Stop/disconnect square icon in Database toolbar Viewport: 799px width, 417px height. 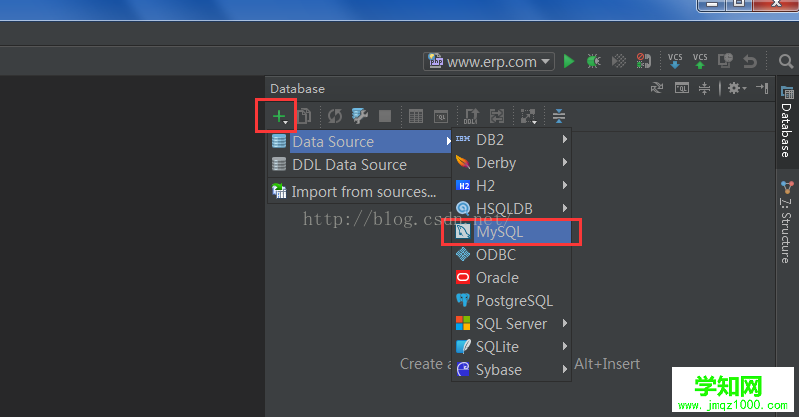pos(385,116)
